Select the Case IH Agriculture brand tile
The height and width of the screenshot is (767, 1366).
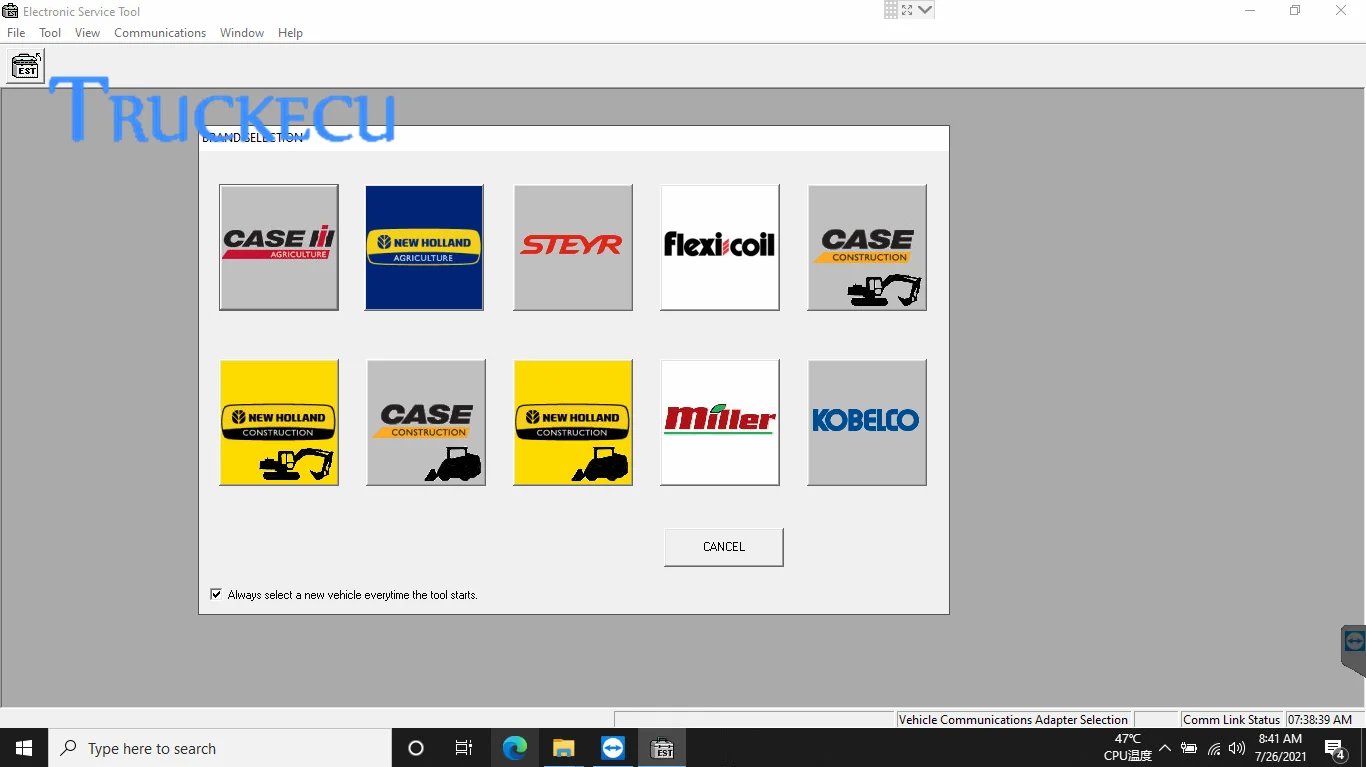click(x=279, y=247)
